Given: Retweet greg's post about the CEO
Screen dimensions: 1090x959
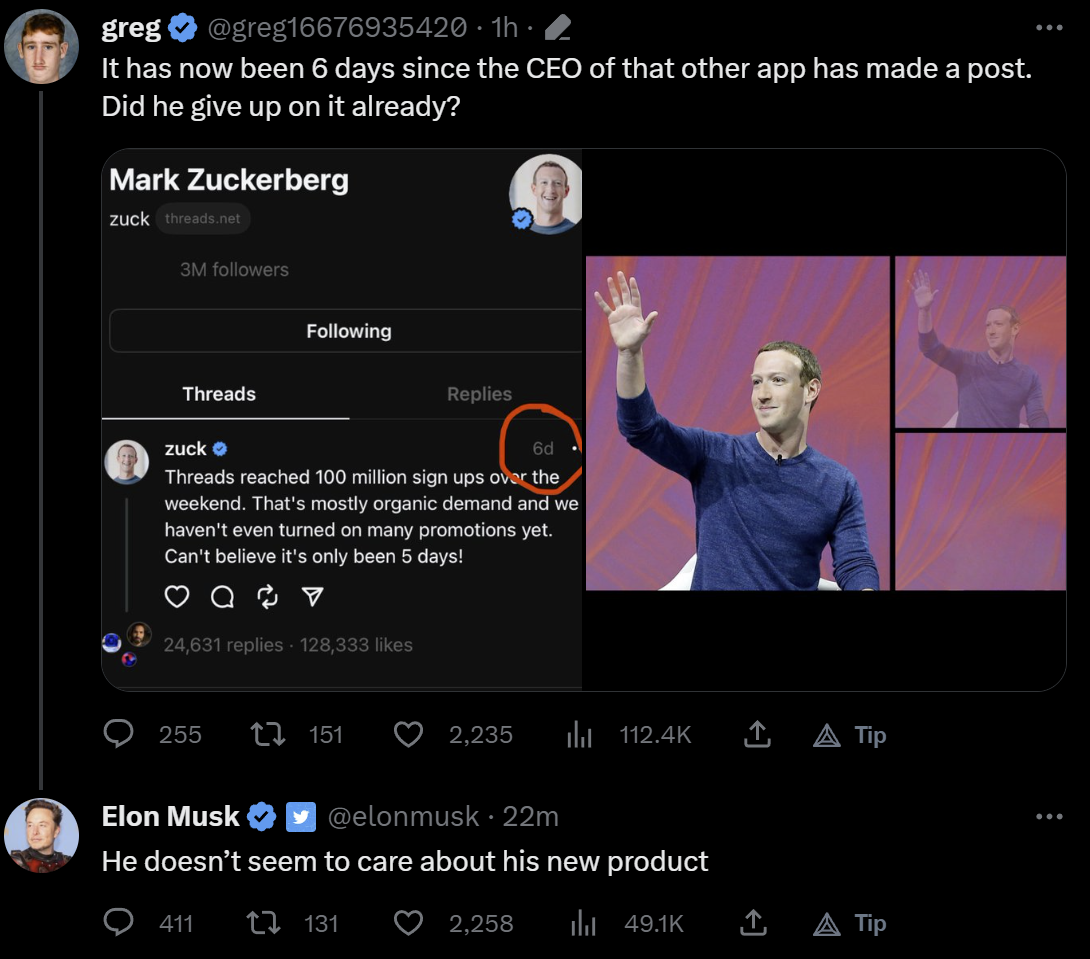Looking at the screenshot, I should [269, 735].
